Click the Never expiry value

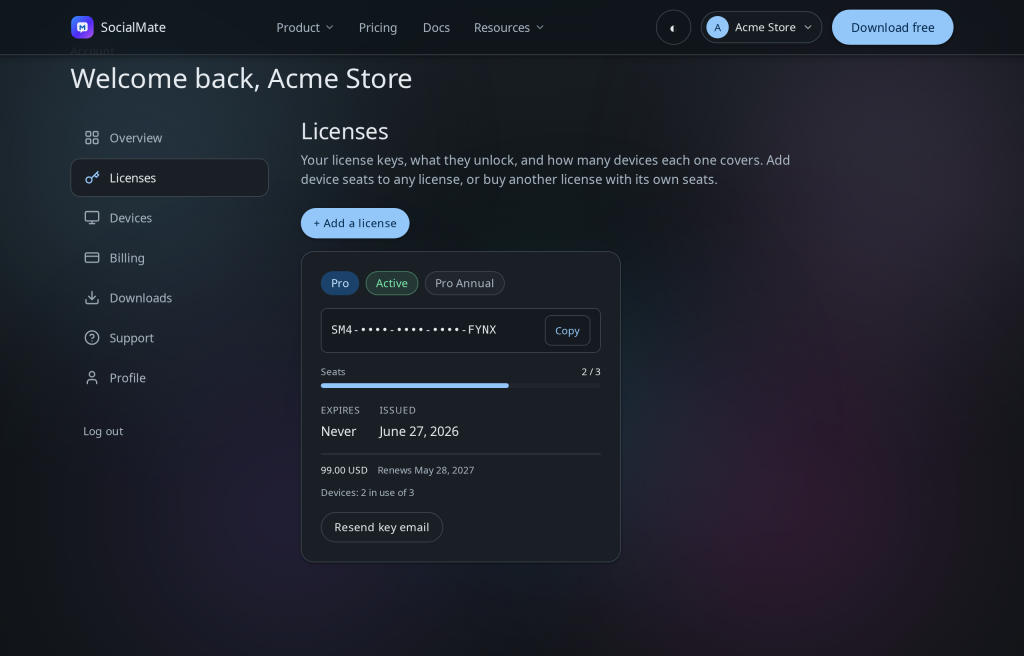[338, 431]
